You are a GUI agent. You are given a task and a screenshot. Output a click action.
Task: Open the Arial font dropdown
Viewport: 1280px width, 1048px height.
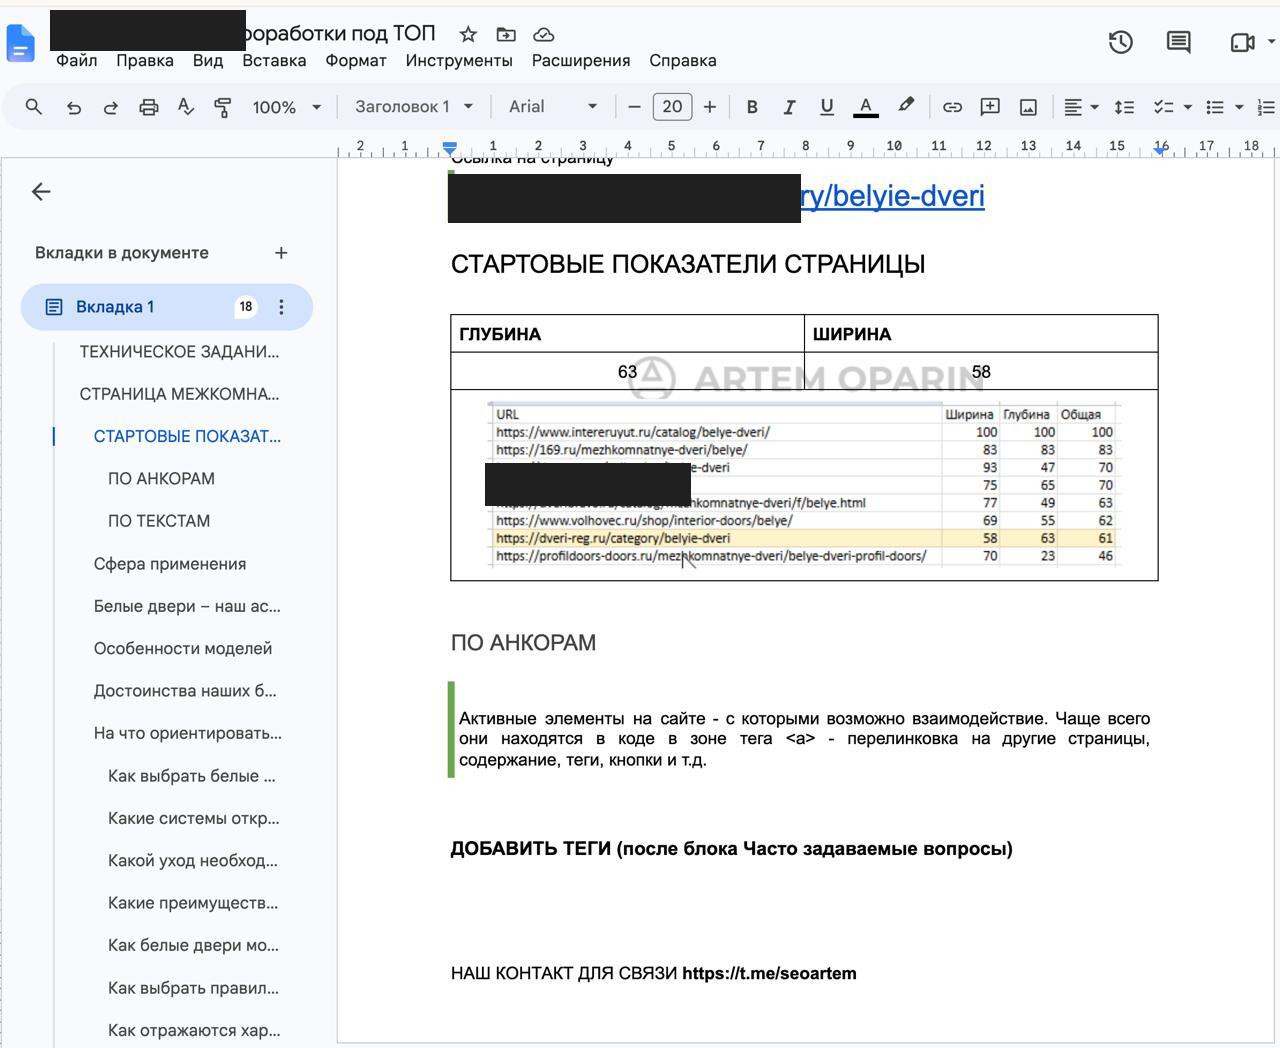point(553,107)
